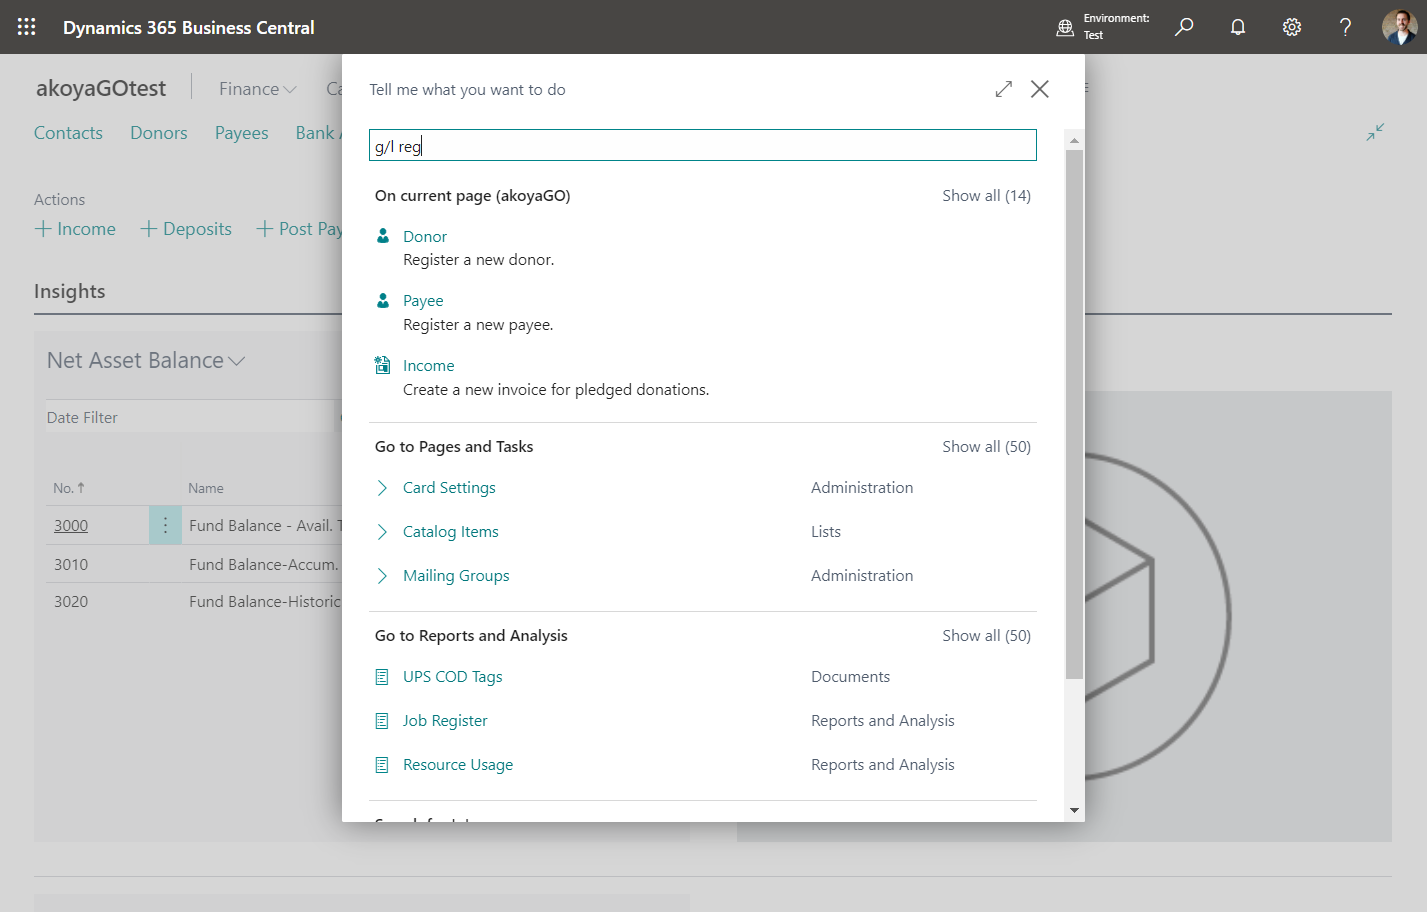The height and width of the screenshot is (912, 1427).
Task: Open the Card Settings page link
Action: 449,488
